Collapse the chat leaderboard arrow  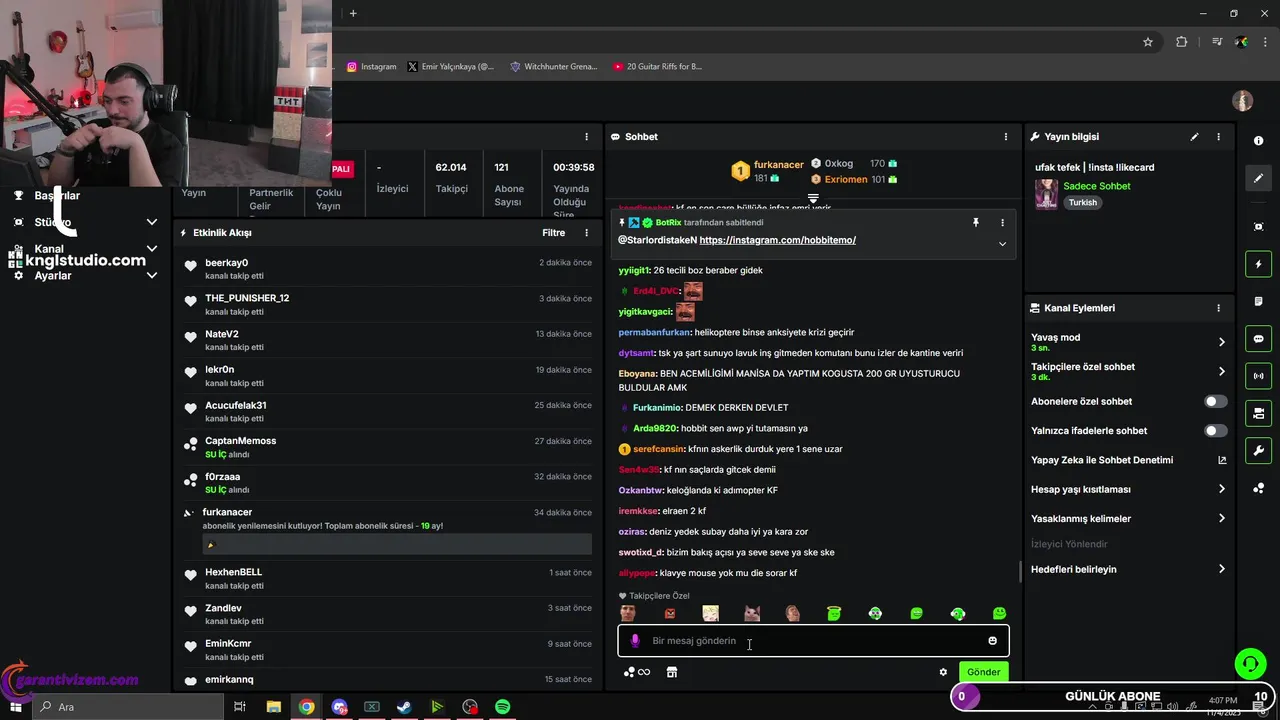pos(813,198)
